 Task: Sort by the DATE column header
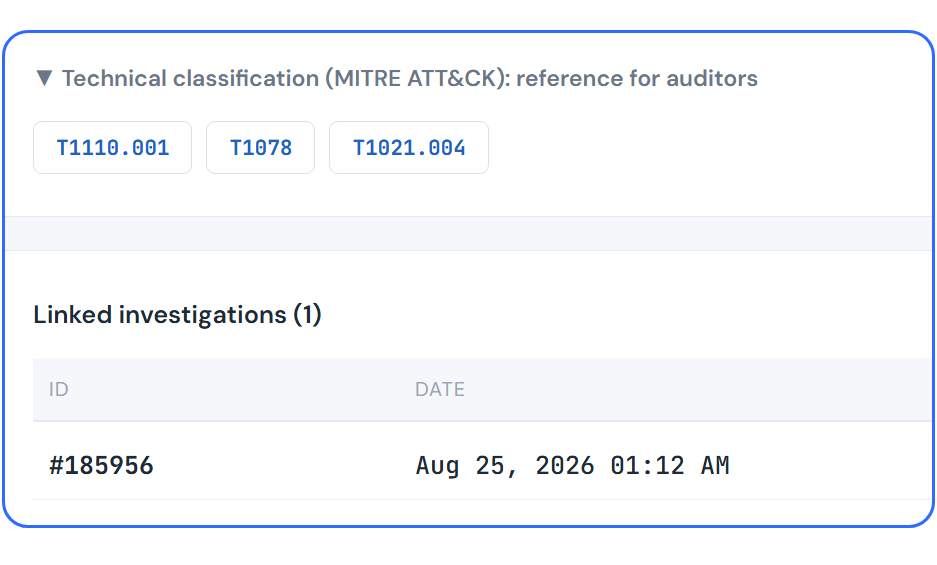pyautogui.click(x=440, y=389)
